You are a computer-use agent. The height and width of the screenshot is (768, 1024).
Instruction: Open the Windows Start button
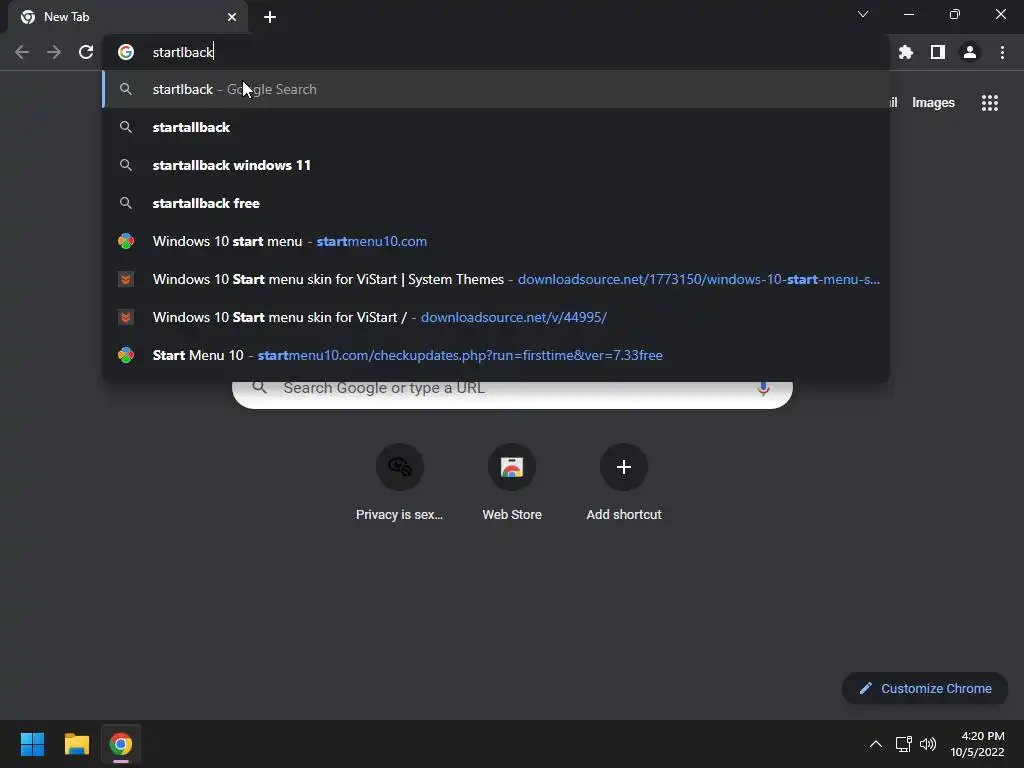point(32,744)
